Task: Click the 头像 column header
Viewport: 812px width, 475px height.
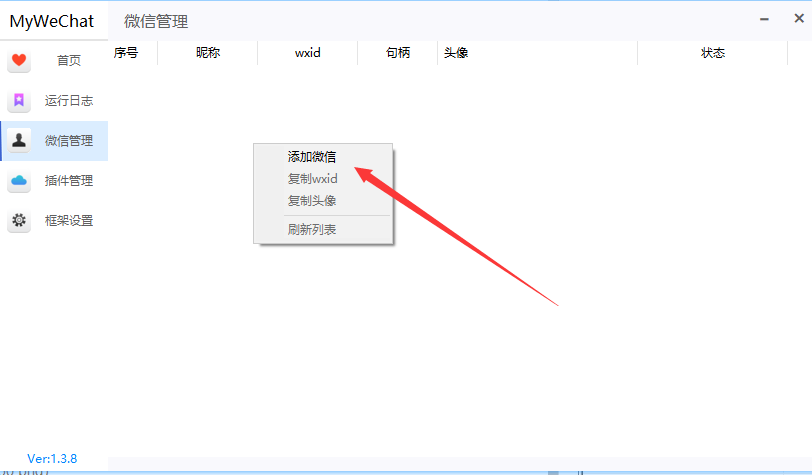Action: (538, 53)
